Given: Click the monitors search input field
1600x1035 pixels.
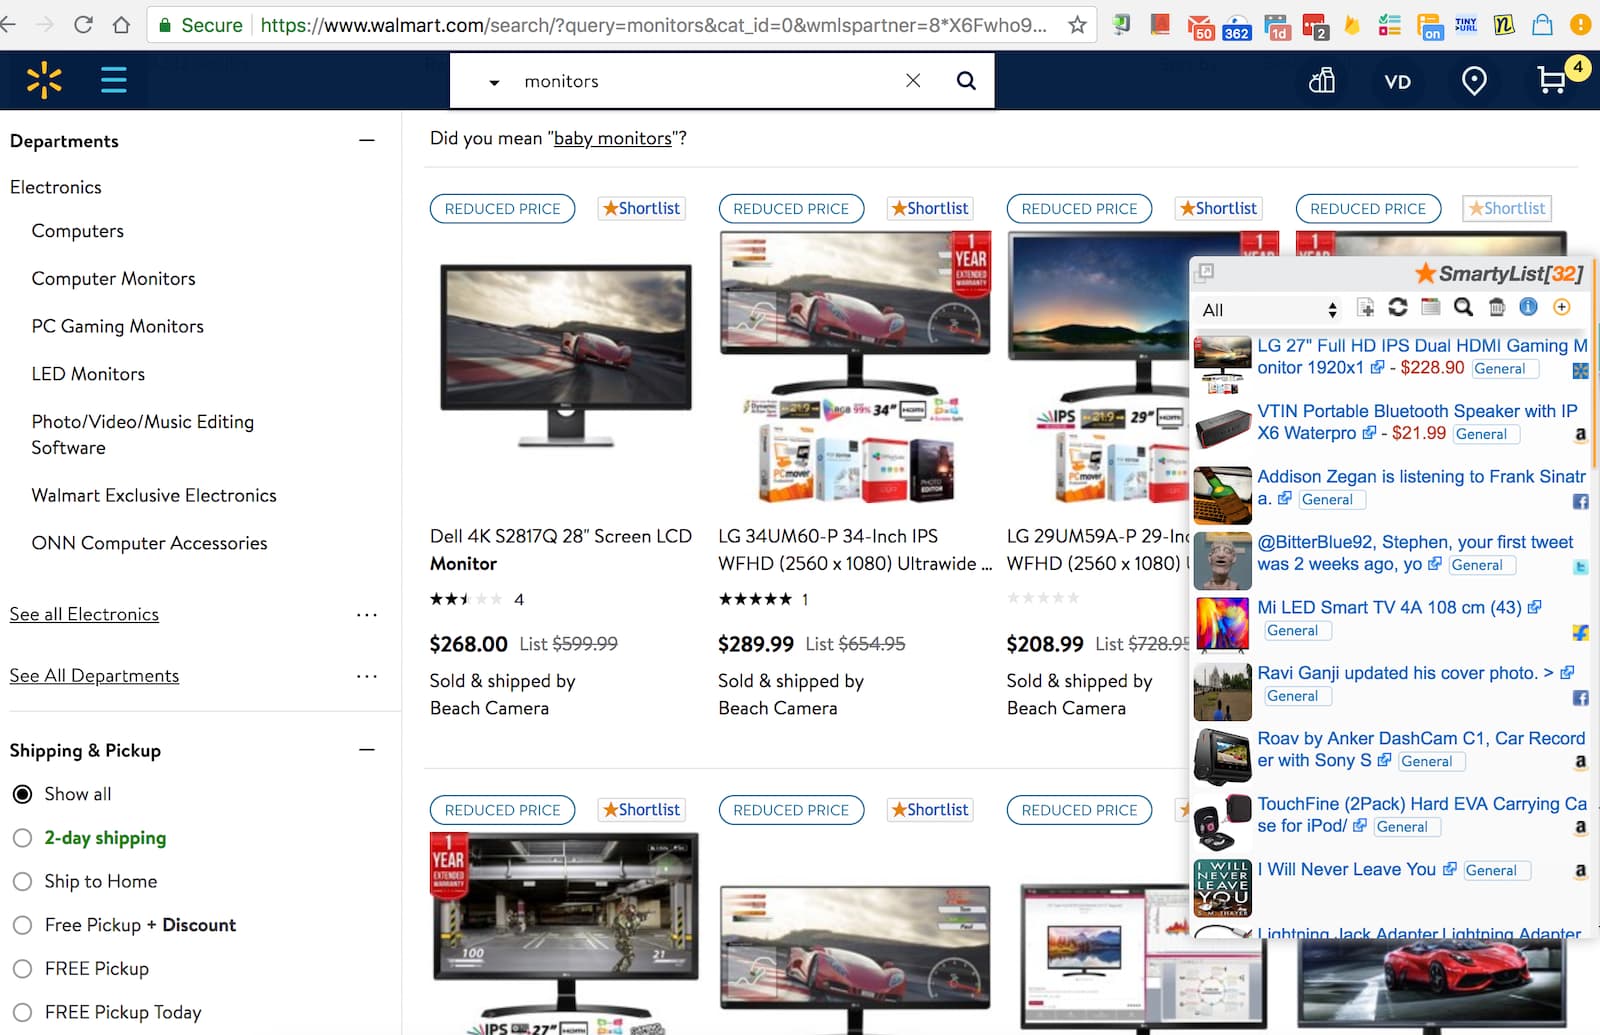Looking at the screenshot, I should pos(700,81).
